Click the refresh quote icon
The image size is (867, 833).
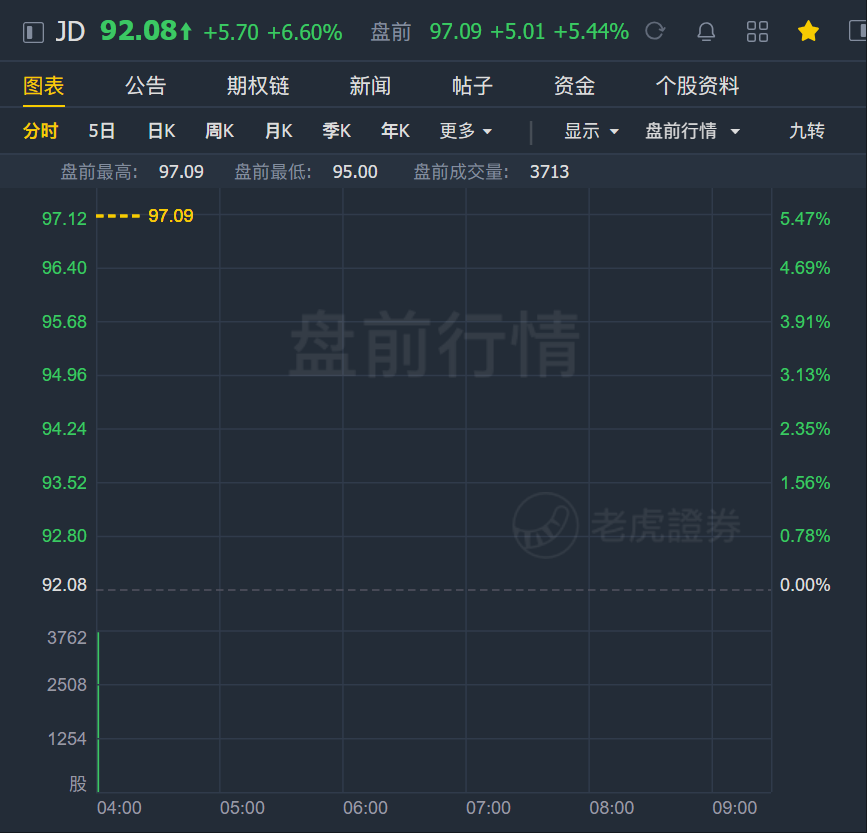pos(655,31)
